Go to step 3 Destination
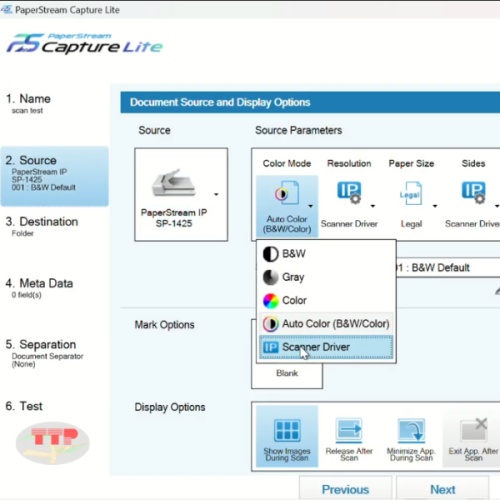 point(42,222)
